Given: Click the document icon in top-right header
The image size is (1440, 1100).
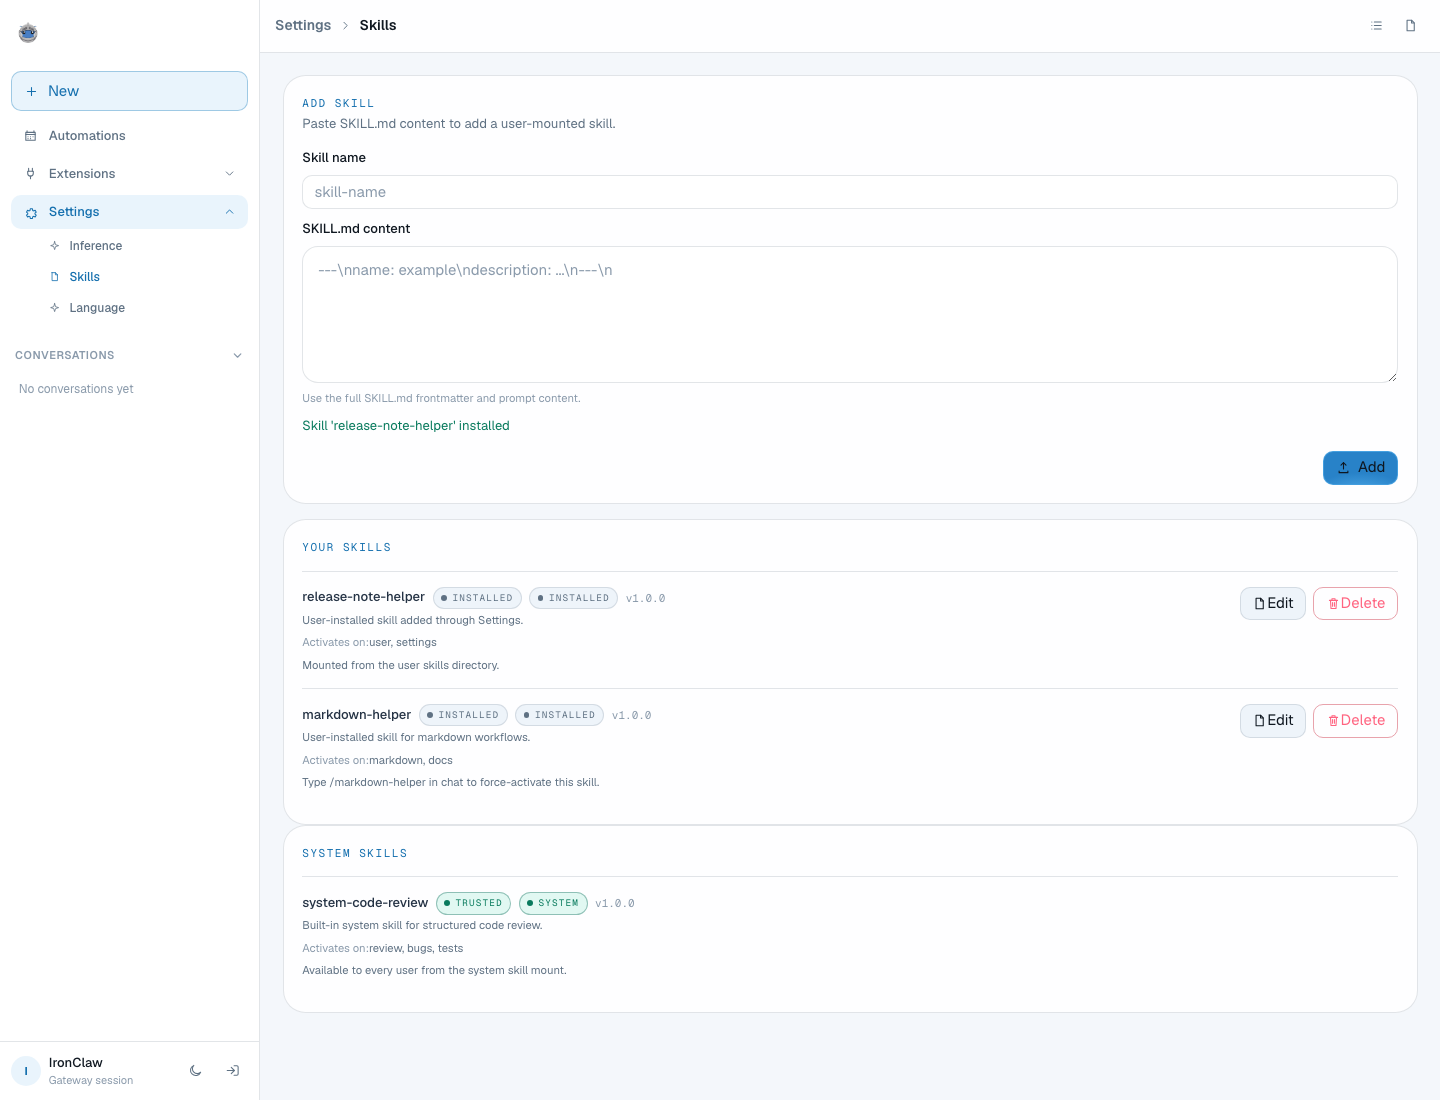Looking at the screenshot, I should (1411, 26).
